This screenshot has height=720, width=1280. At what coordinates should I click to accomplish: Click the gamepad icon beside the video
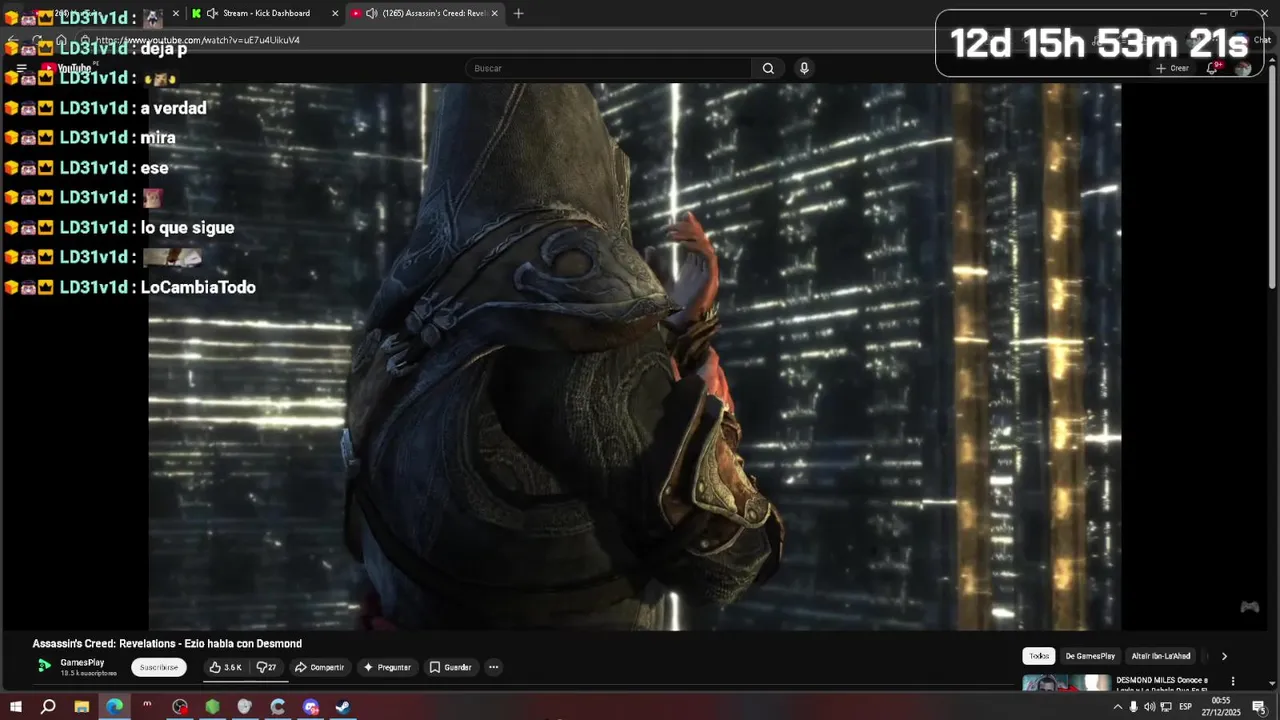pyautogui.click(x=1249, y=607)
